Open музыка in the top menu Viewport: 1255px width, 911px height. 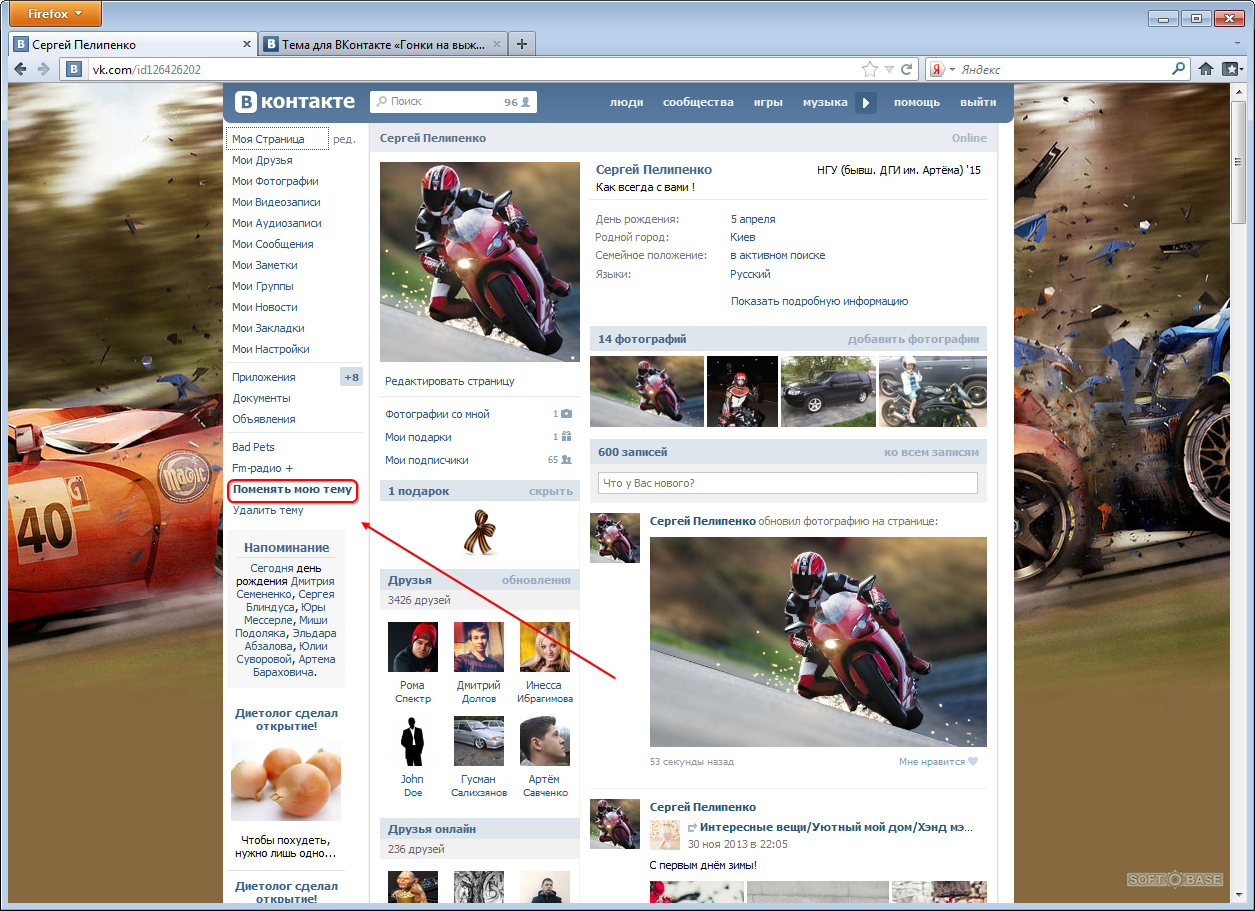pyautogui.click(x=825, y=102)
